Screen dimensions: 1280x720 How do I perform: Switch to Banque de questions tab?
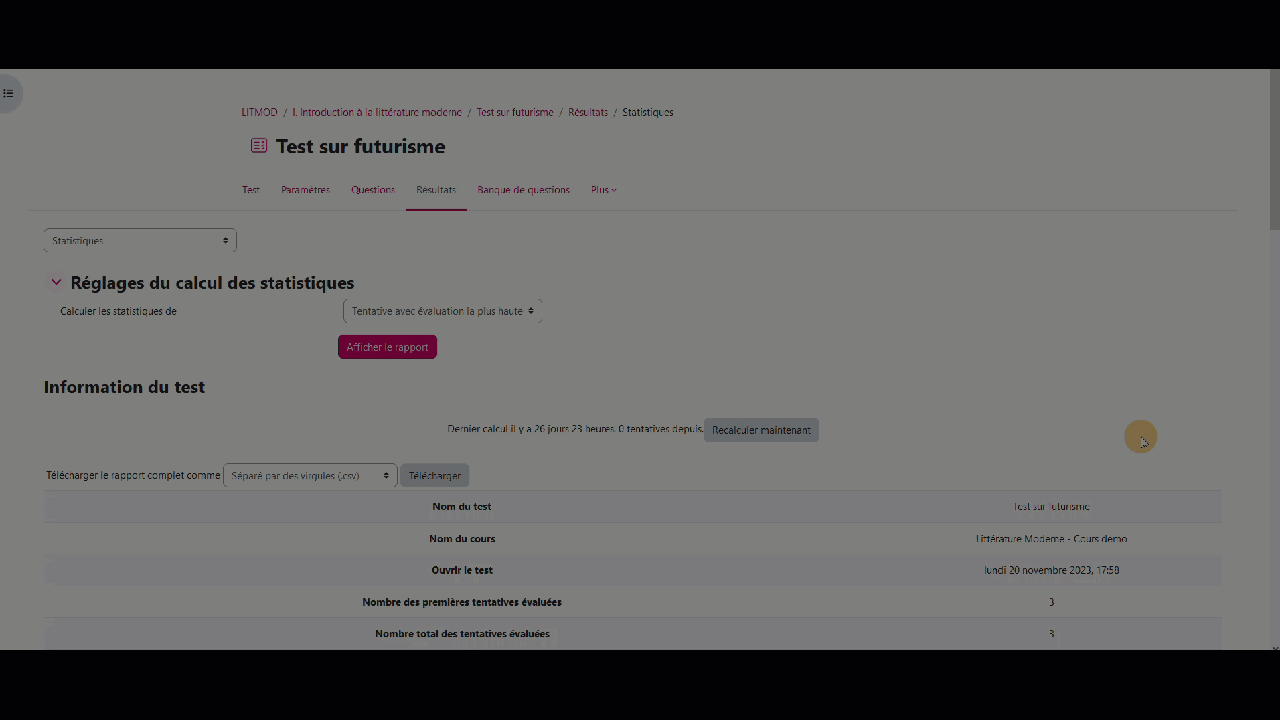523,190
